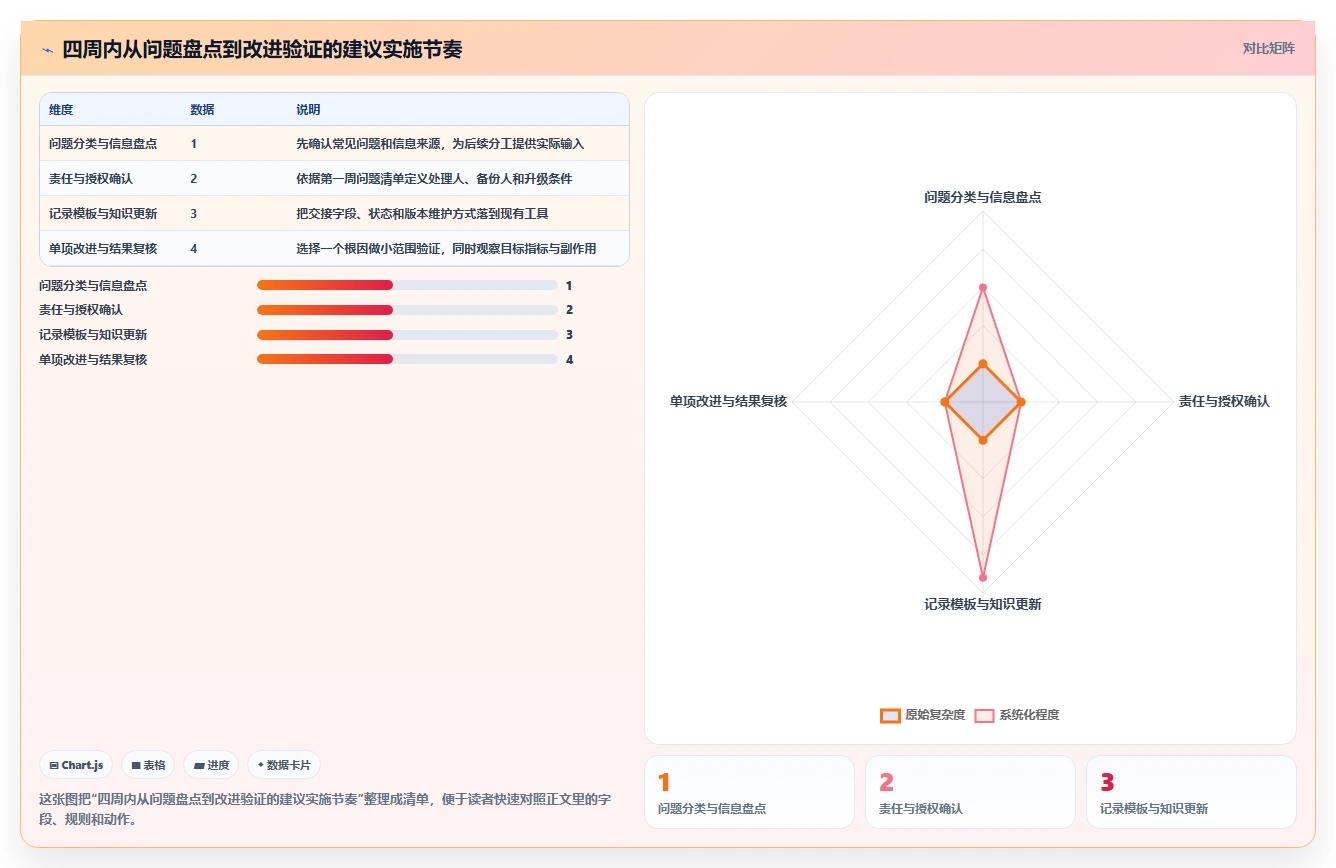Click footer caption starting 这张图把
The image size is (1336, 868).
coord(325,809)
